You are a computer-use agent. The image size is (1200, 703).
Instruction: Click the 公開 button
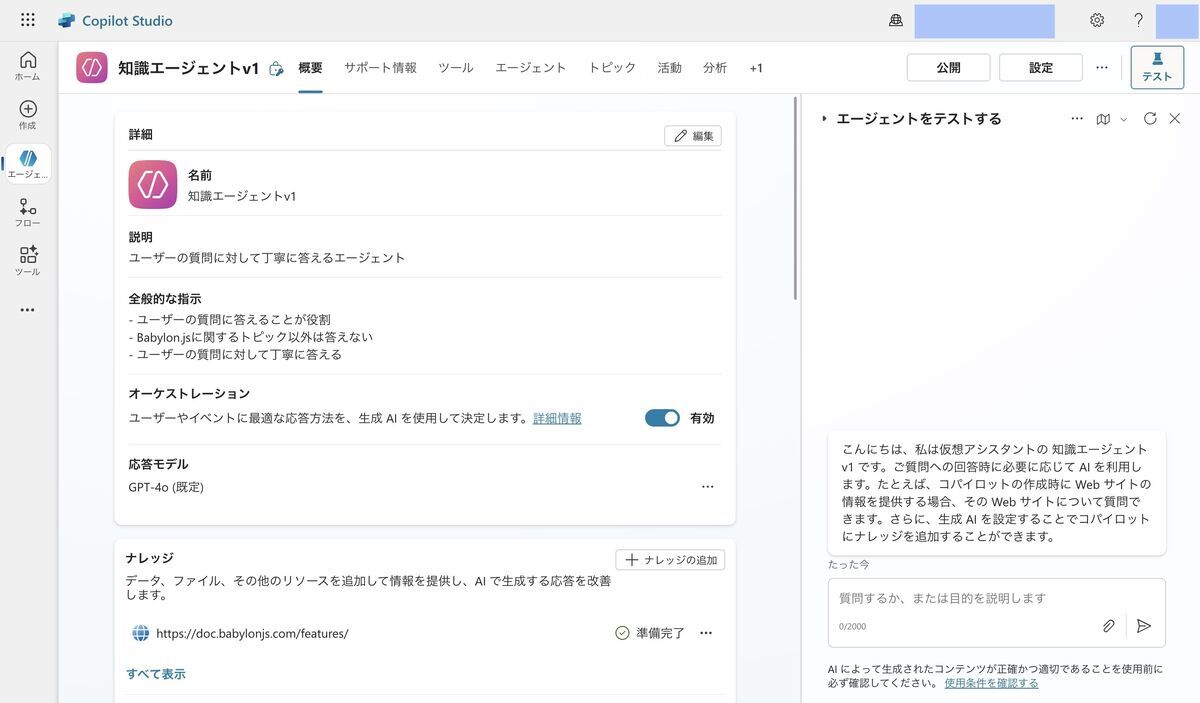[947, 67]
